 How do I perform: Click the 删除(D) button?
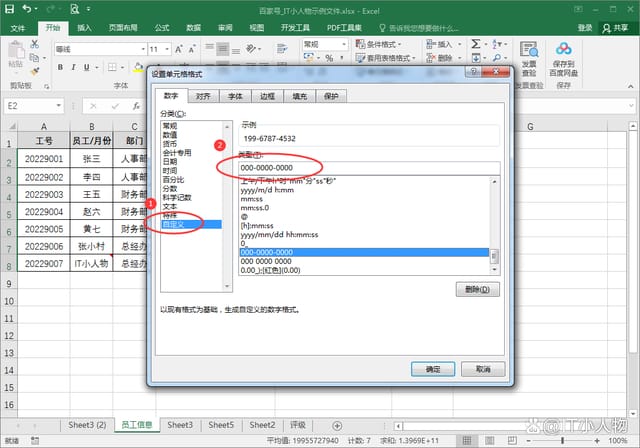[475, 290]
